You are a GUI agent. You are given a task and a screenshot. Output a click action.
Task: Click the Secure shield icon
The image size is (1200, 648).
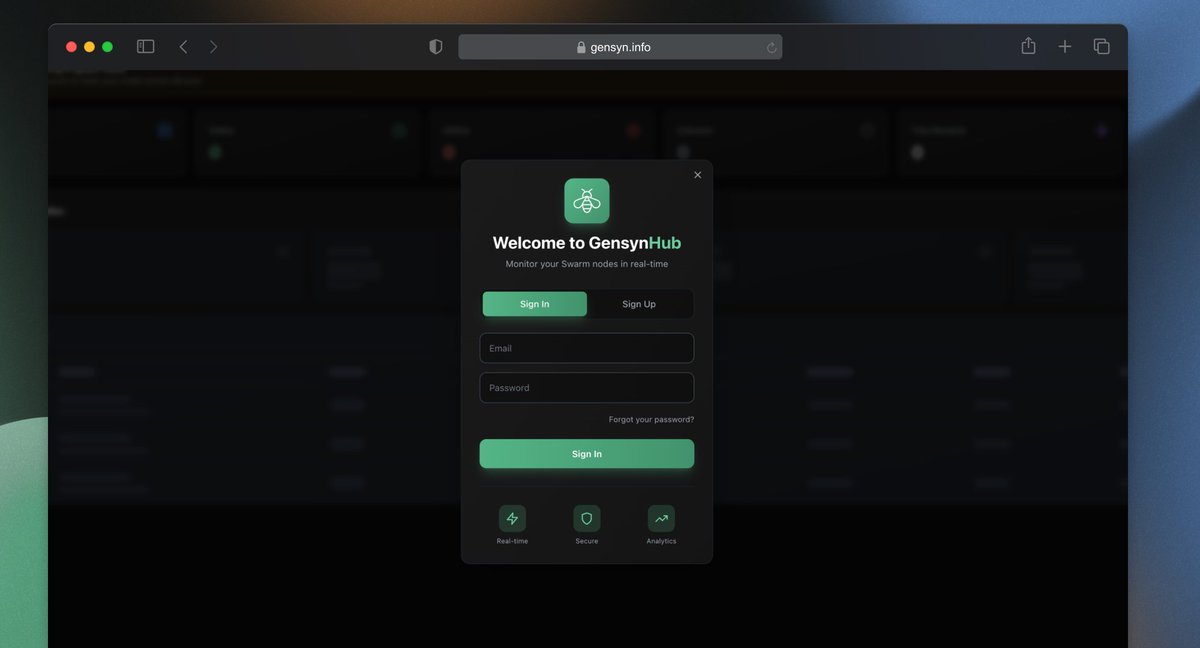[x=587, y=518]
